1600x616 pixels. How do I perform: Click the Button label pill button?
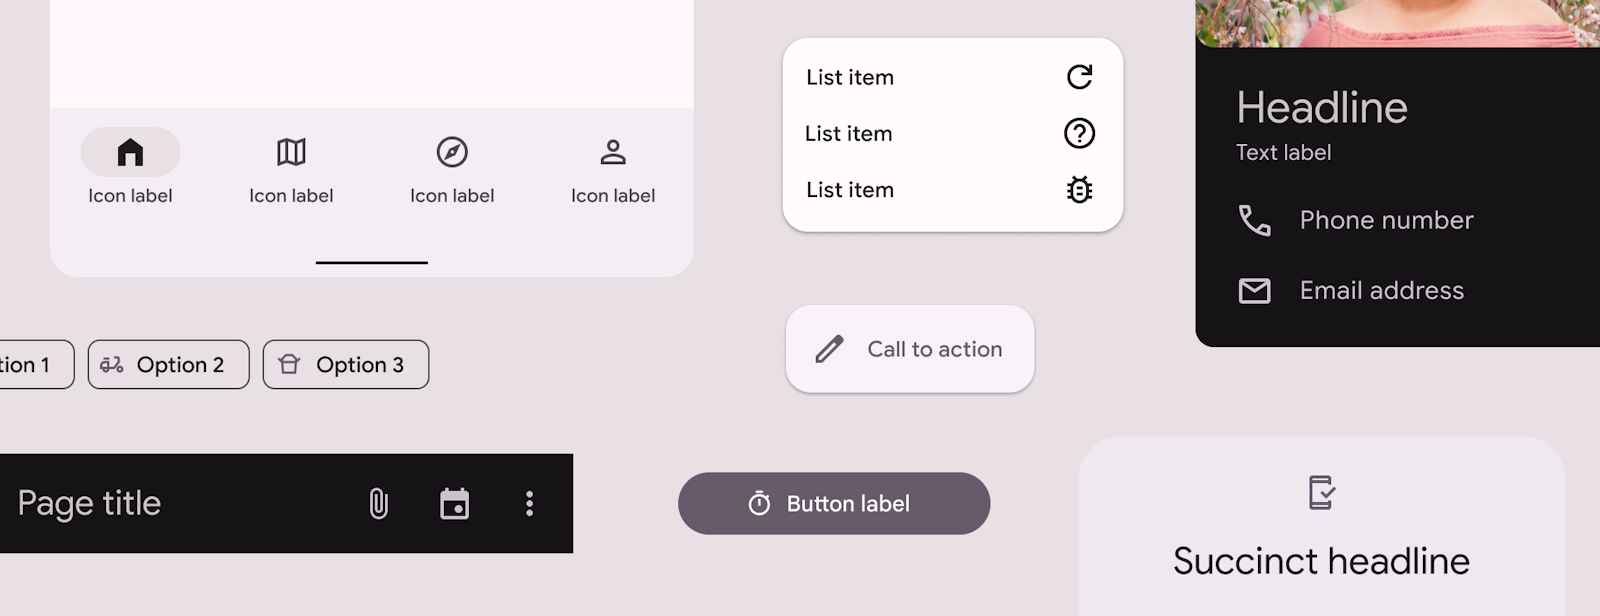click(834, 503)
